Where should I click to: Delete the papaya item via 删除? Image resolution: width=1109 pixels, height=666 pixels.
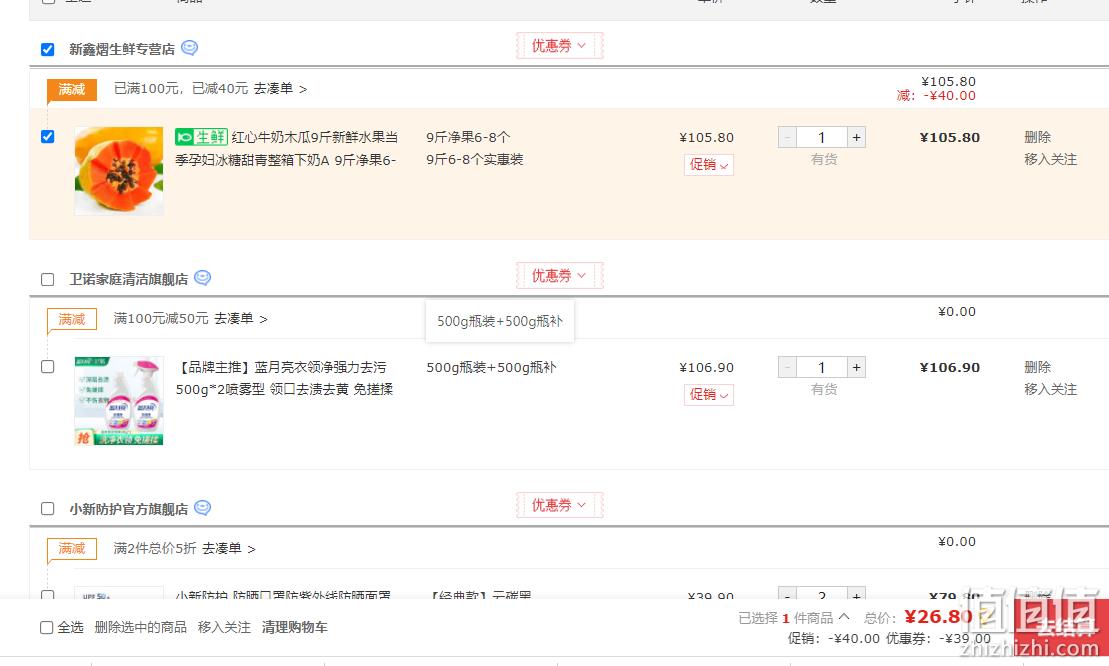point(1038,137)
